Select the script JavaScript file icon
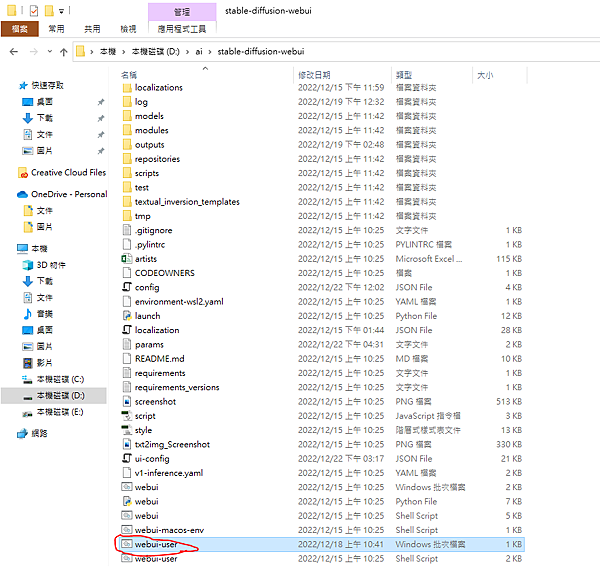Screen dimensions: 600x569 coord(127,416)
